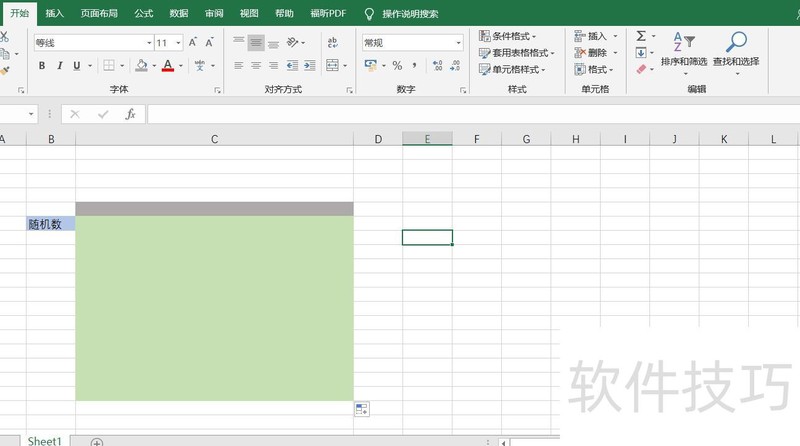Switch to 页面布局 tab
800x446 pixels.
tap(99, 13)
